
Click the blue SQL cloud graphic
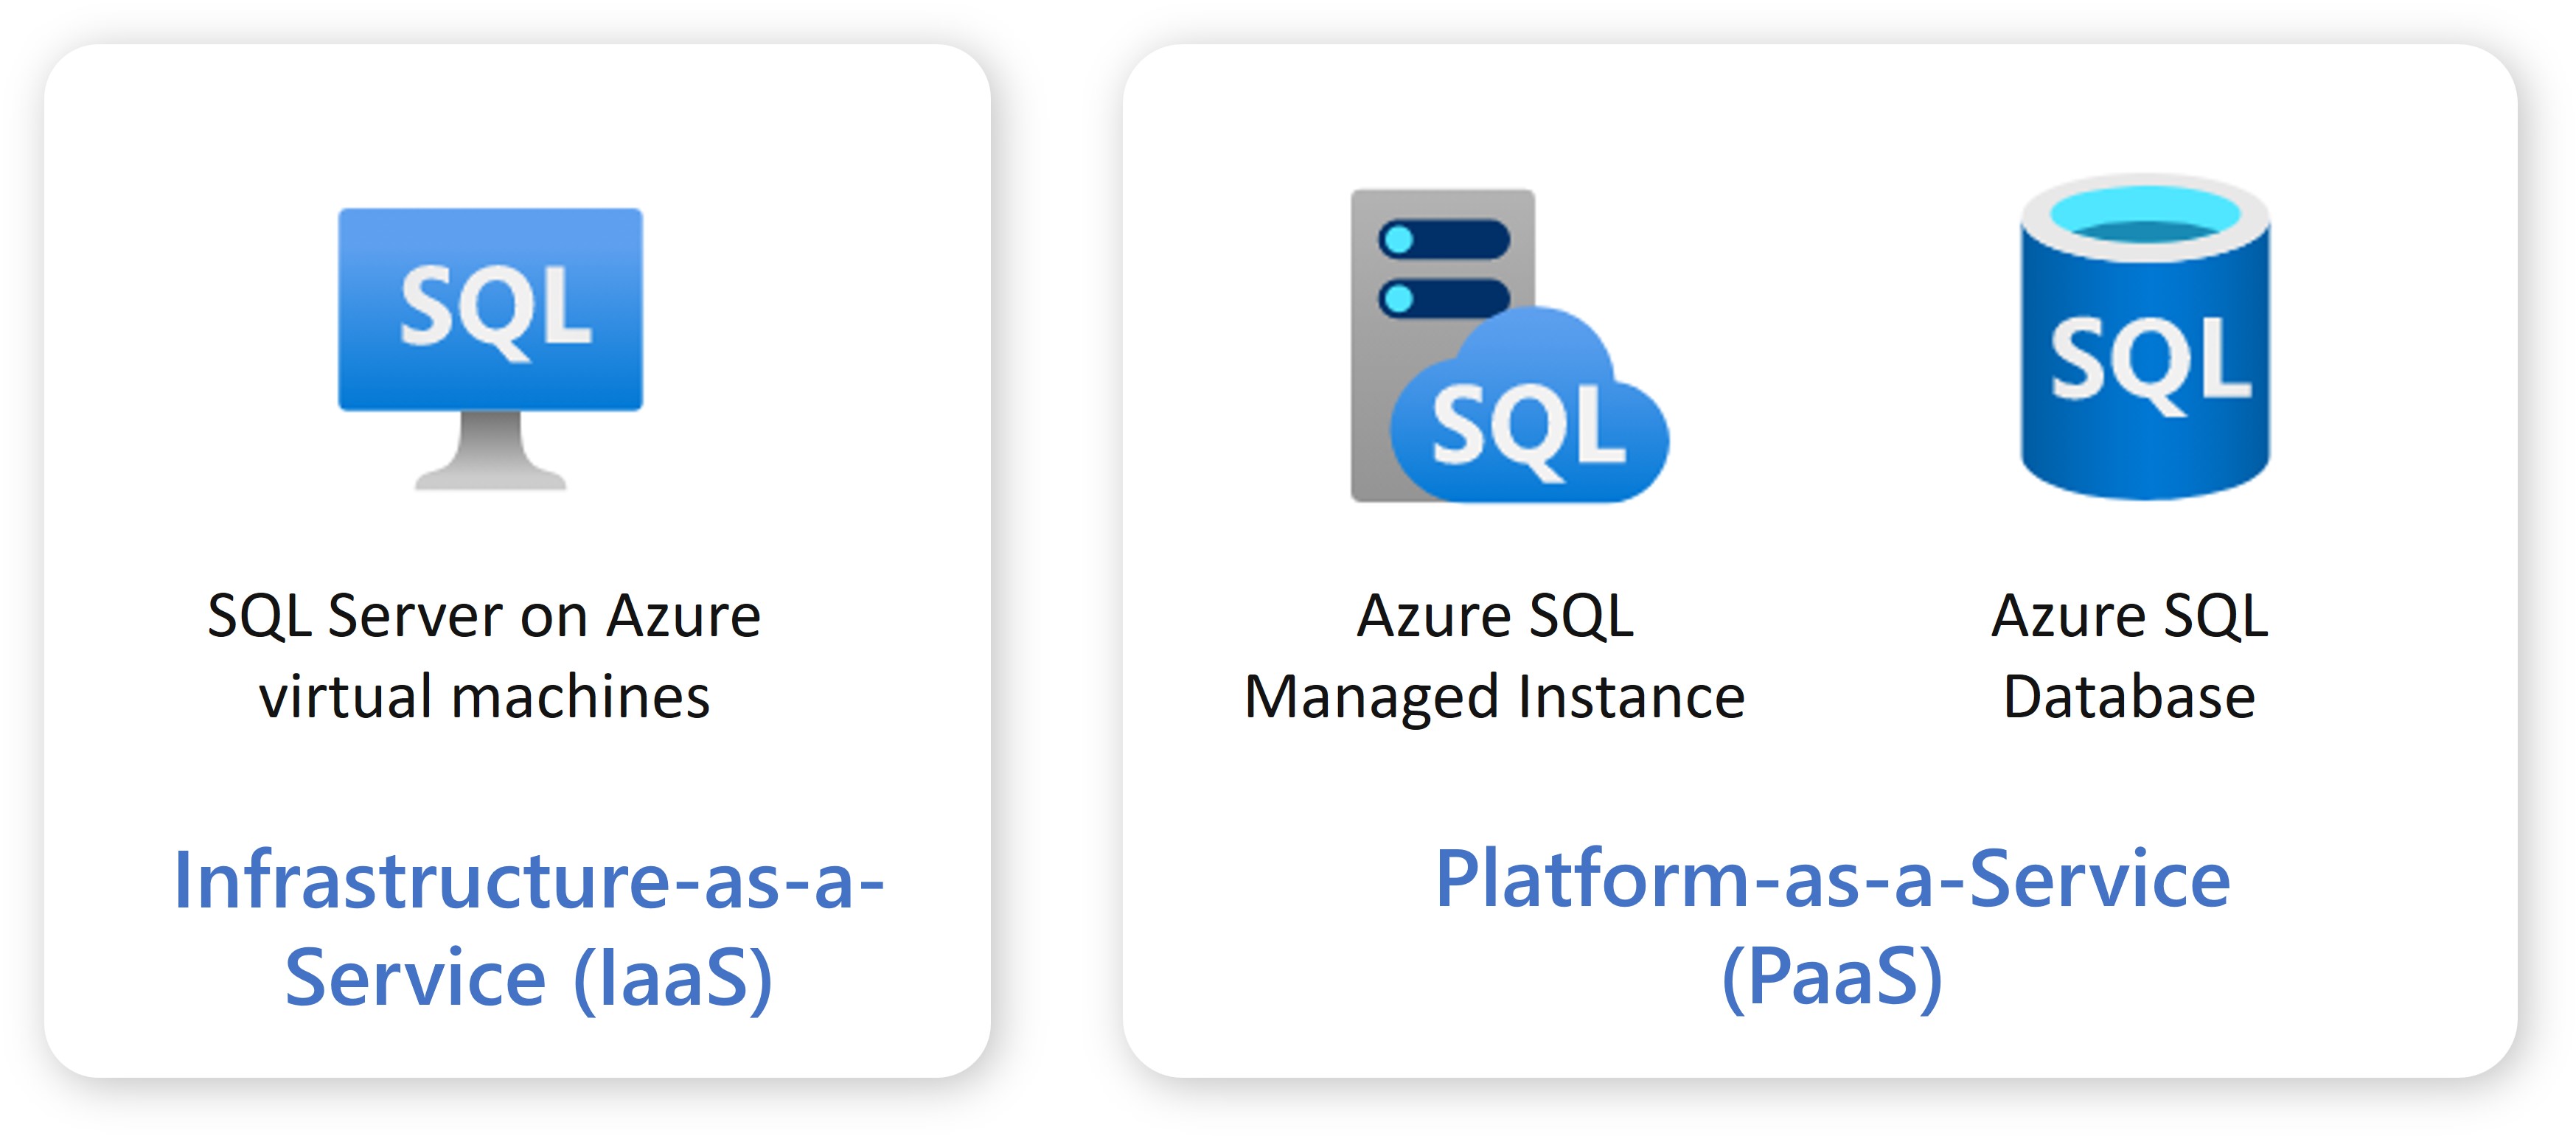pyautogui.click(x=1529, y=406)
